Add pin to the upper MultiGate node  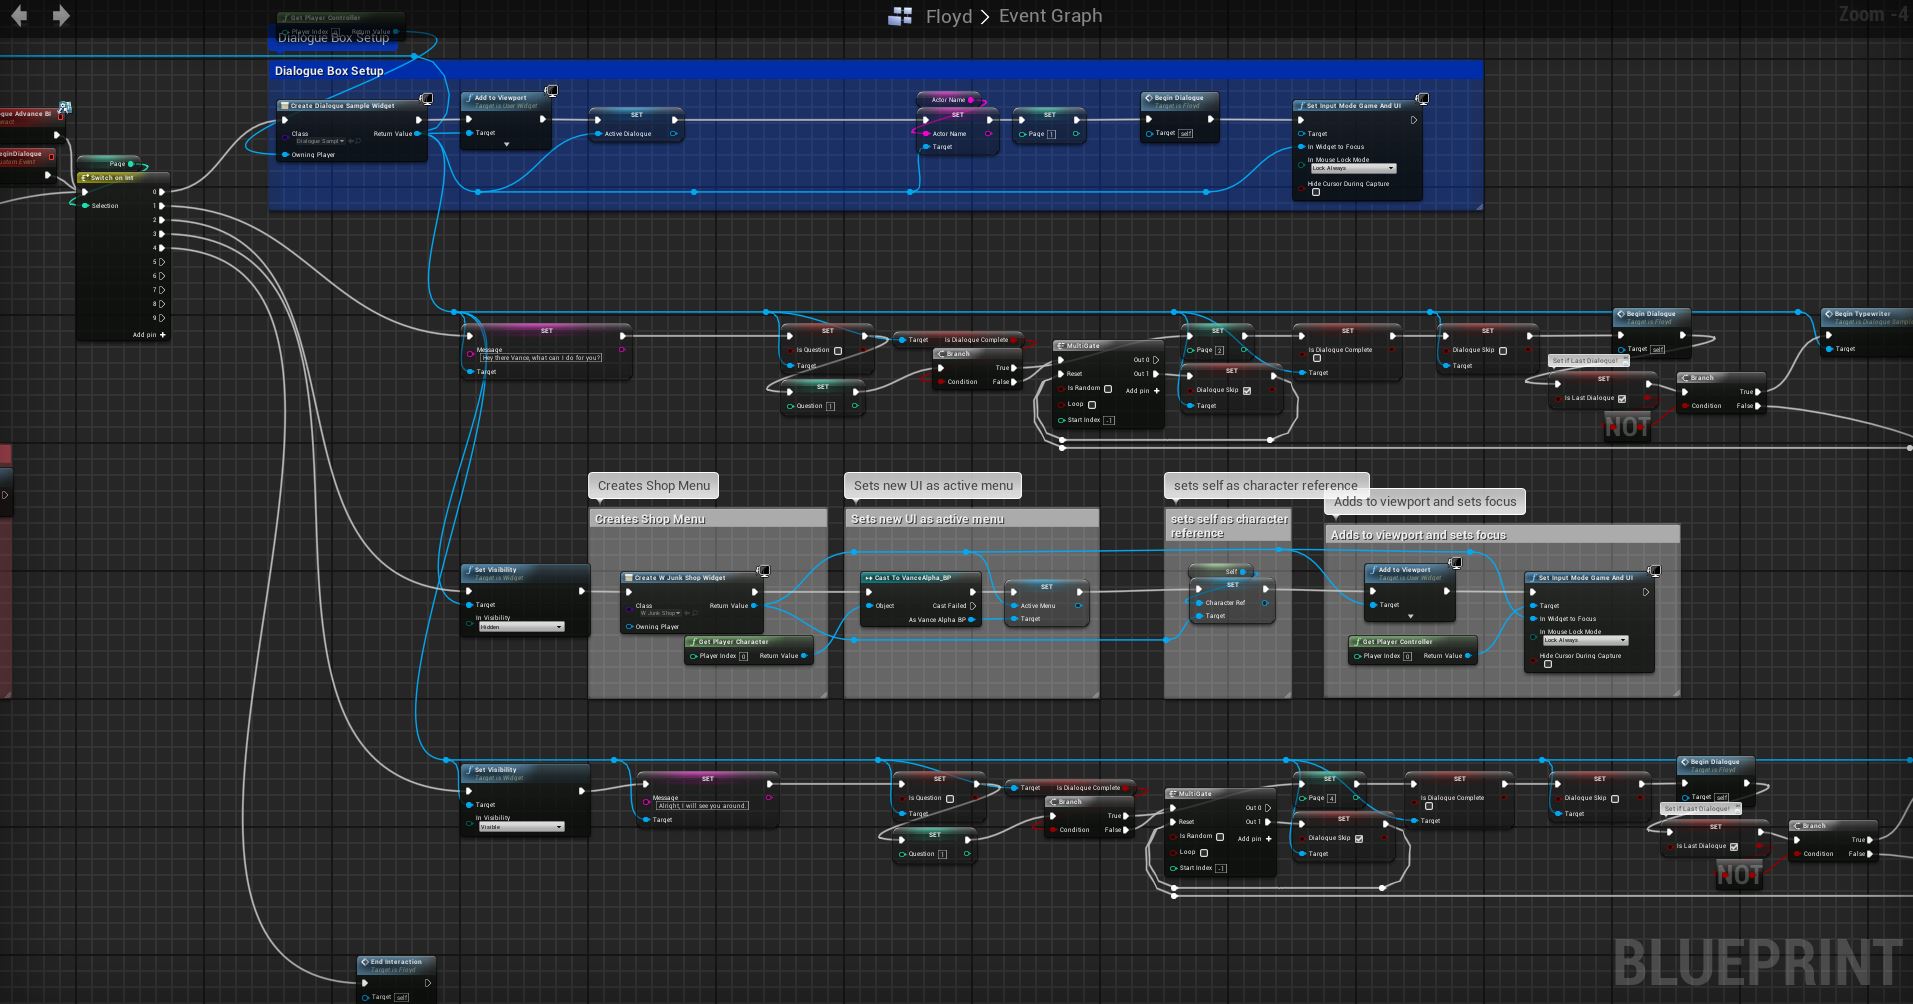(1142, 391)
